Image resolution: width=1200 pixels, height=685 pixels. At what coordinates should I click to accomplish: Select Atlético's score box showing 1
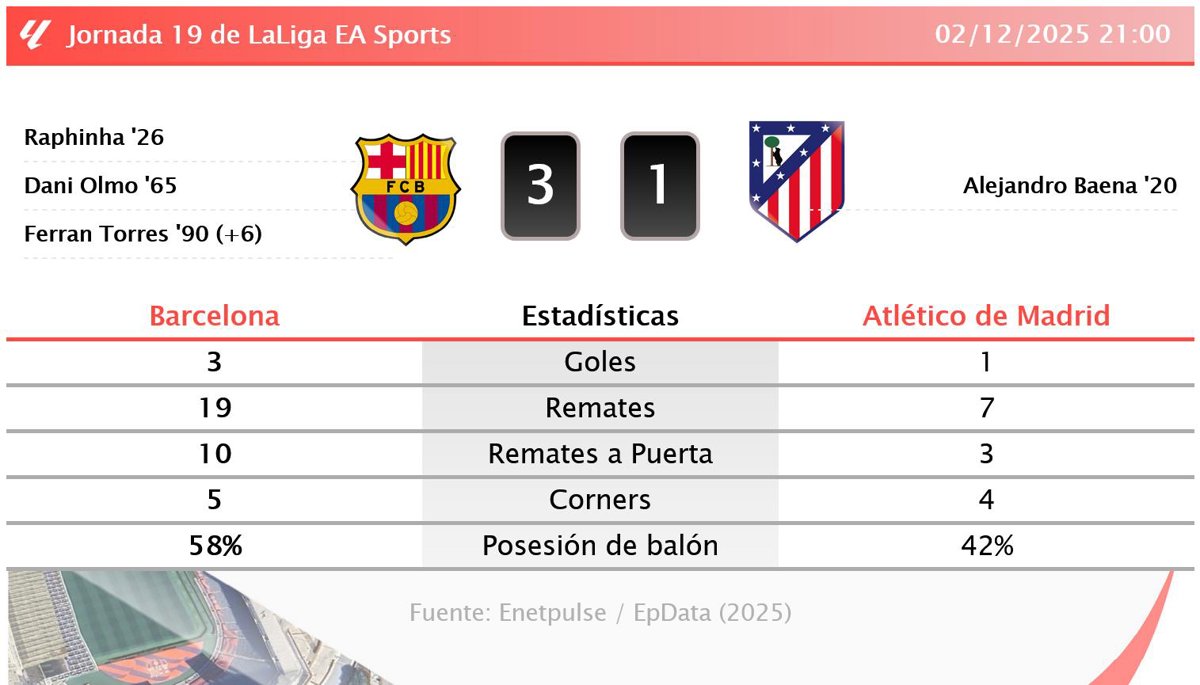659,187
